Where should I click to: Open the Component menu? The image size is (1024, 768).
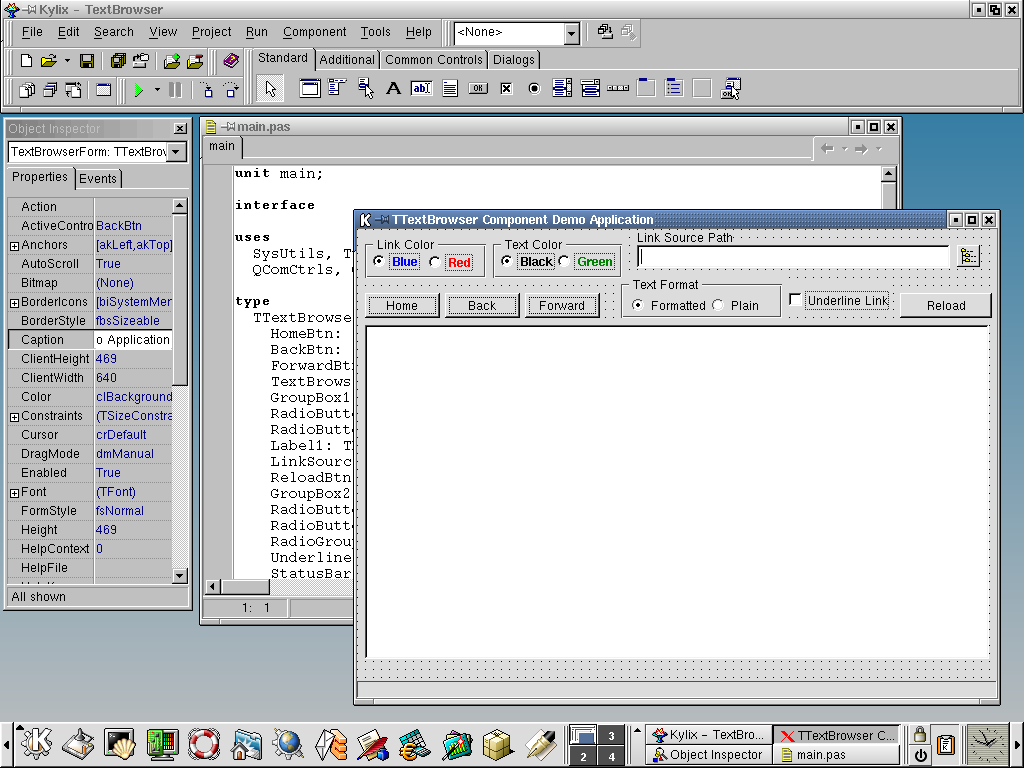click(314, 32)
